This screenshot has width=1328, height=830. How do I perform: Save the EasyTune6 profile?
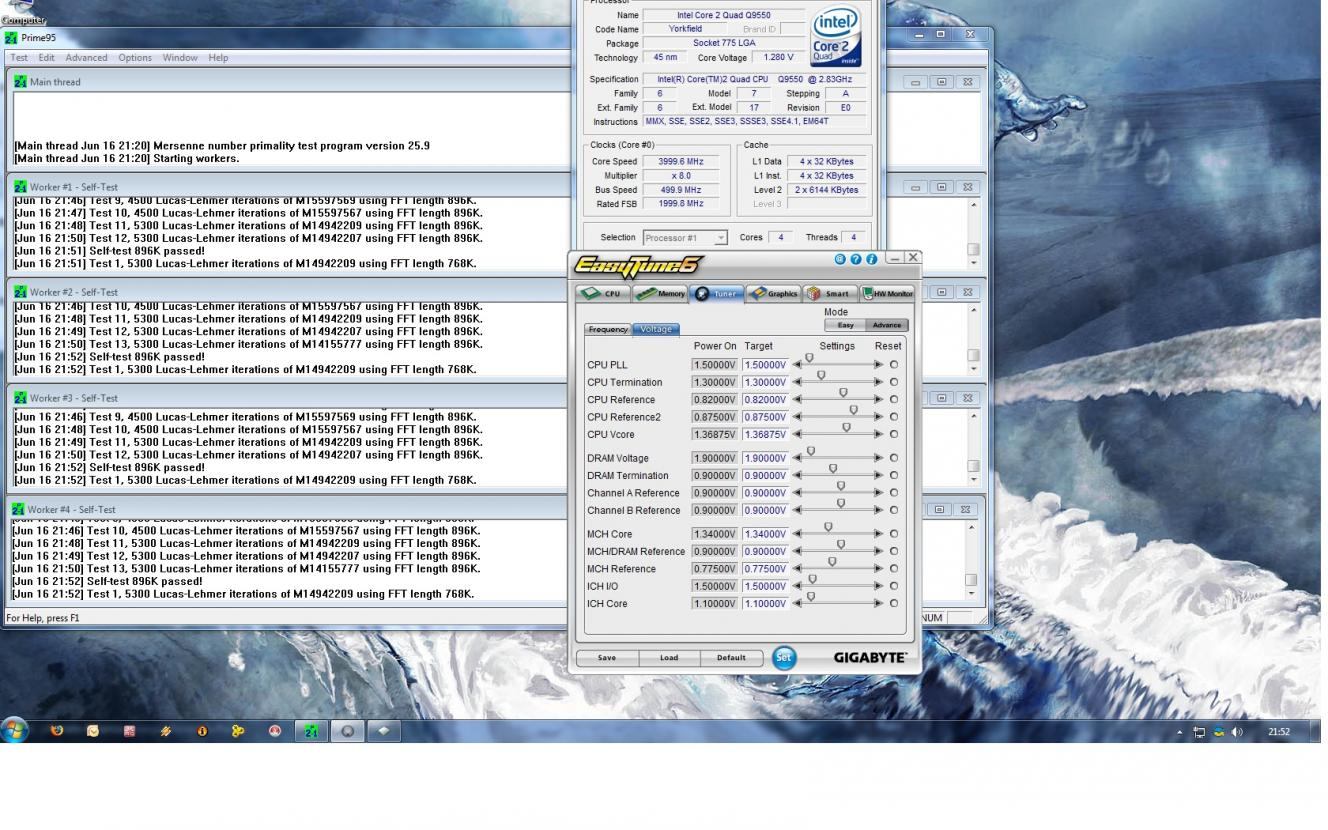point(607,658)
